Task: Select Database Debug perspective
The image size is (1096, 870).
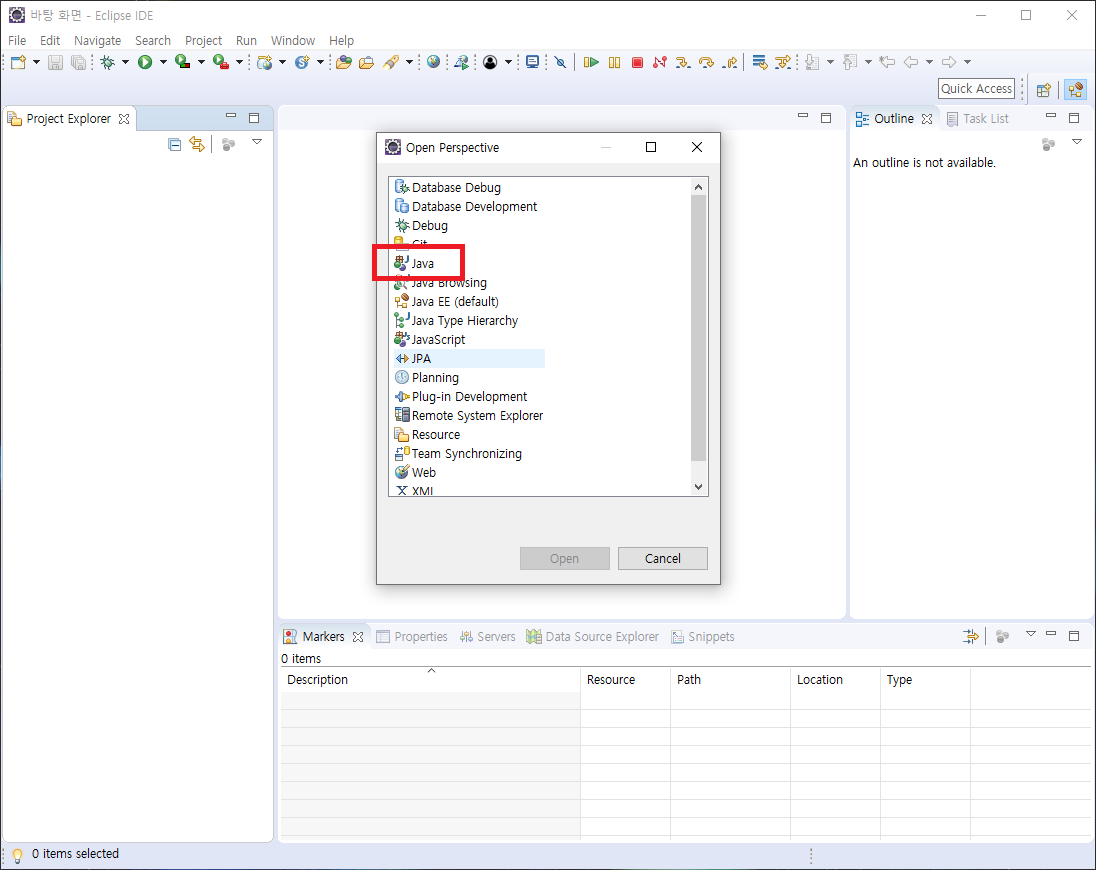Action: pyautogui.click(x=448, y=187)
